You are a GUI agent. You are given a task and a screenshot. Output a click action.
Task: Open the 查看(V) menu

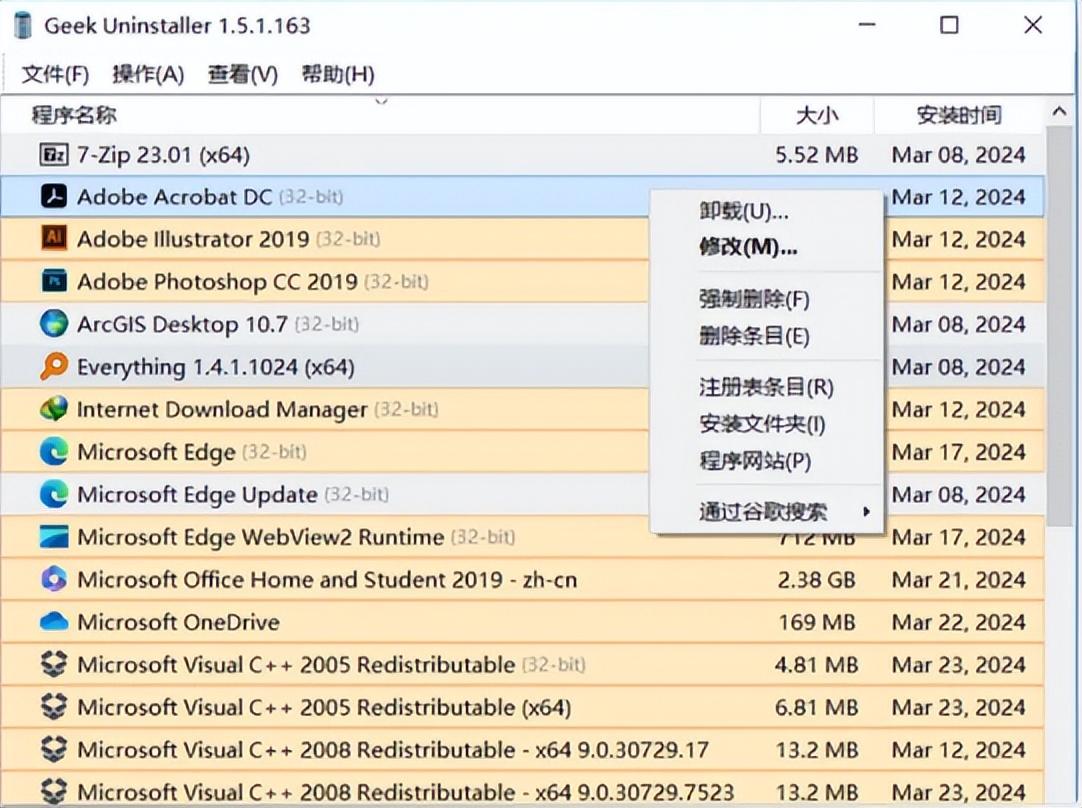coord(243,74)
